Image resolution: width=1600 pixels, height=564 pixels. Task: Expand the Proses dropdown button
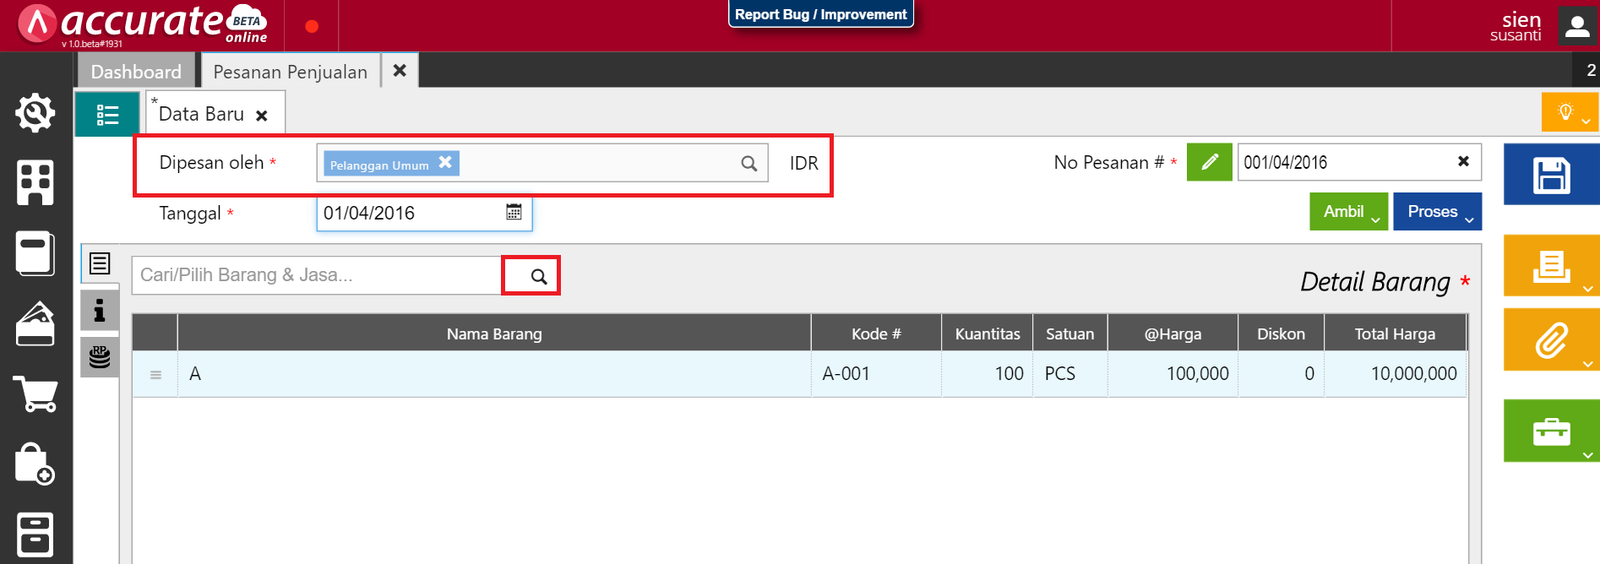pos(1437,212)
